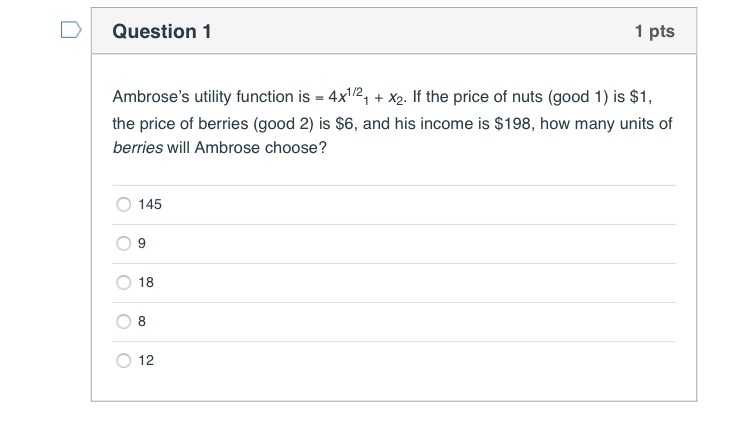Flag this question with the bookmark icon
735x424 pixels.
coord(69,32)
